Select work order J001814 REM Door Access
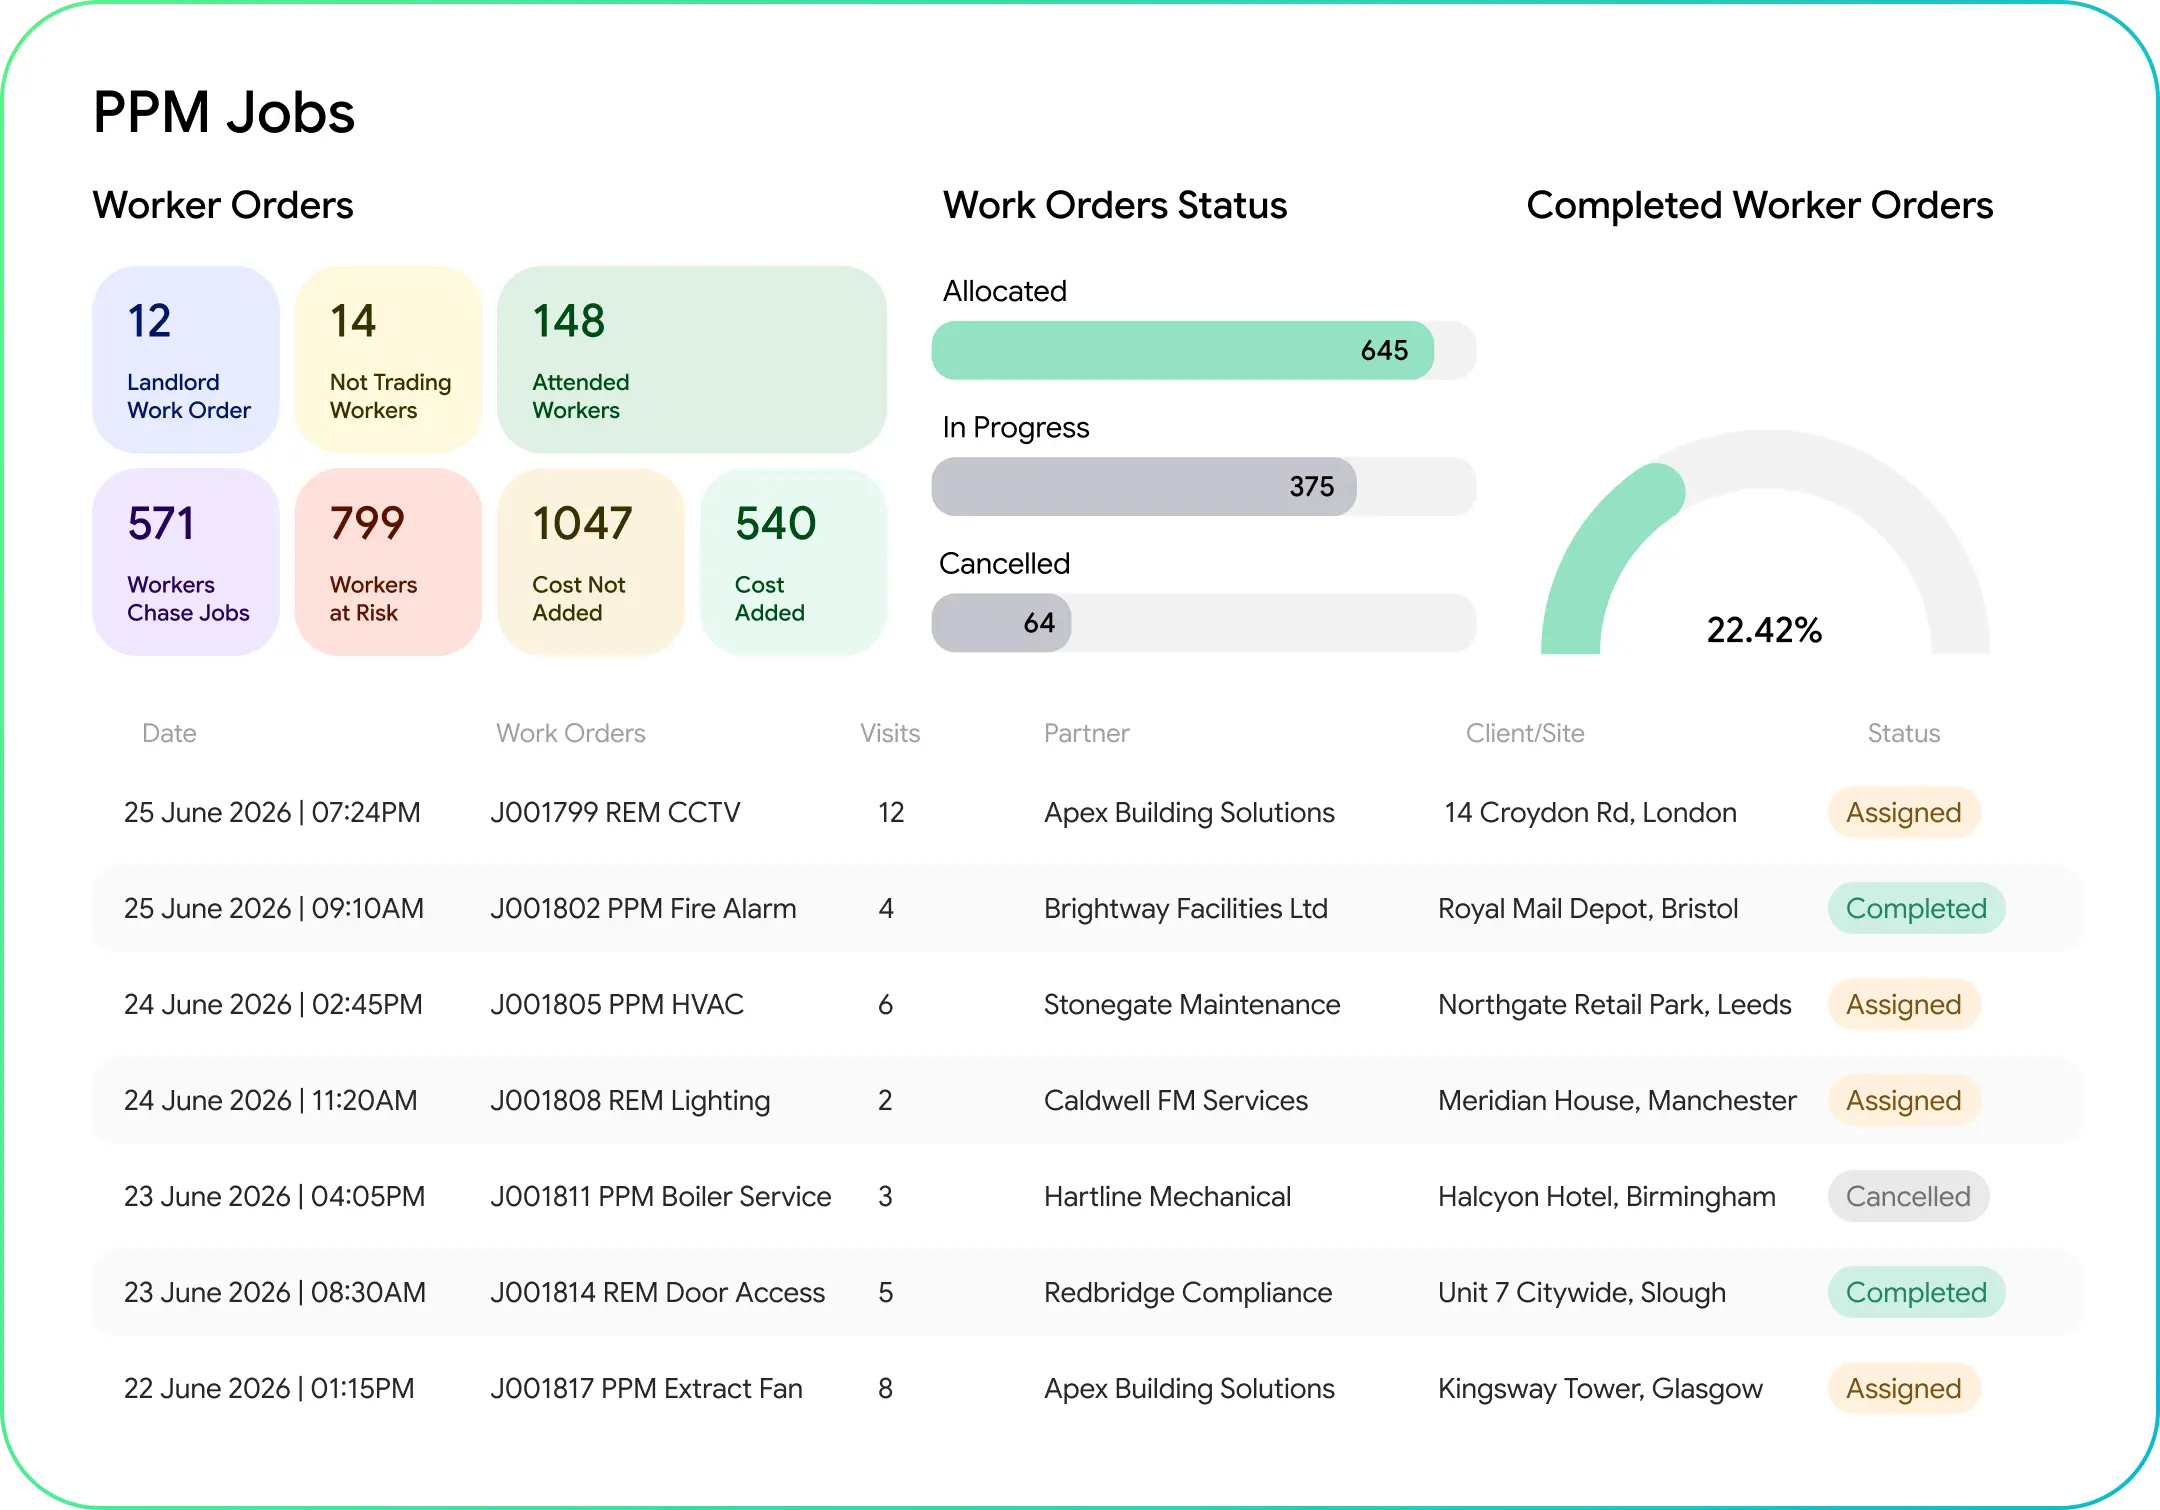Image resolution: width=2160 pixels, height=1510 pixels. 657,1292
